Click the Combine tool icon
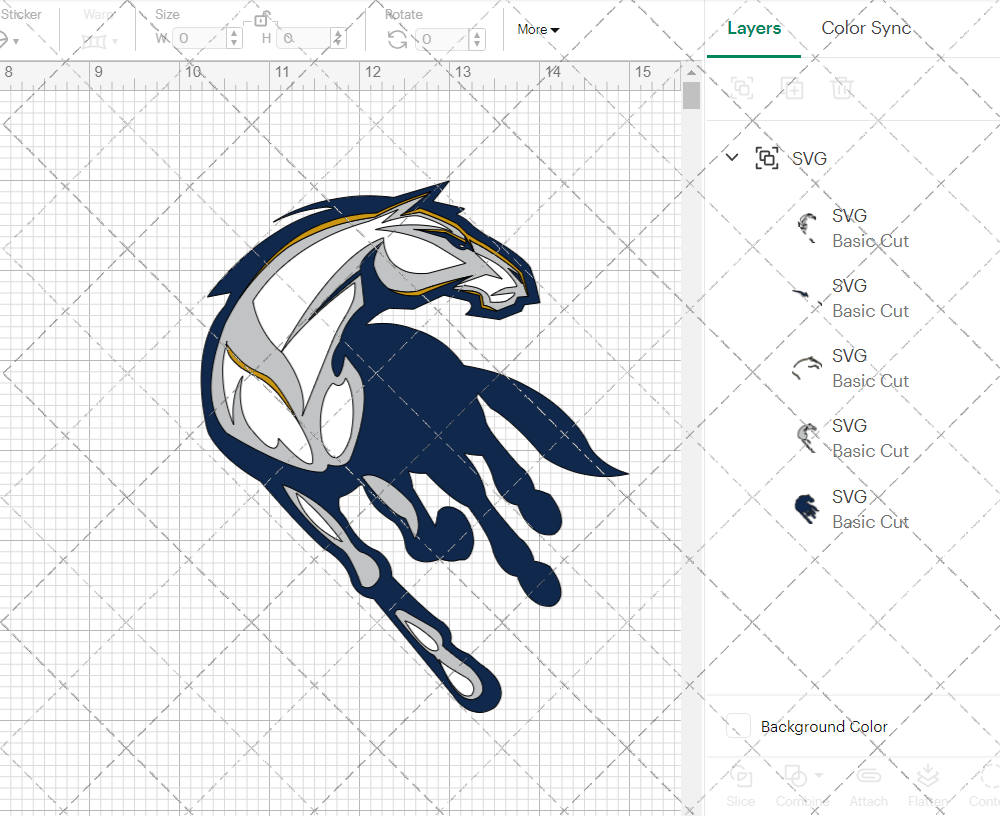This screenshot has width=1000, height=816. (795, 775)
